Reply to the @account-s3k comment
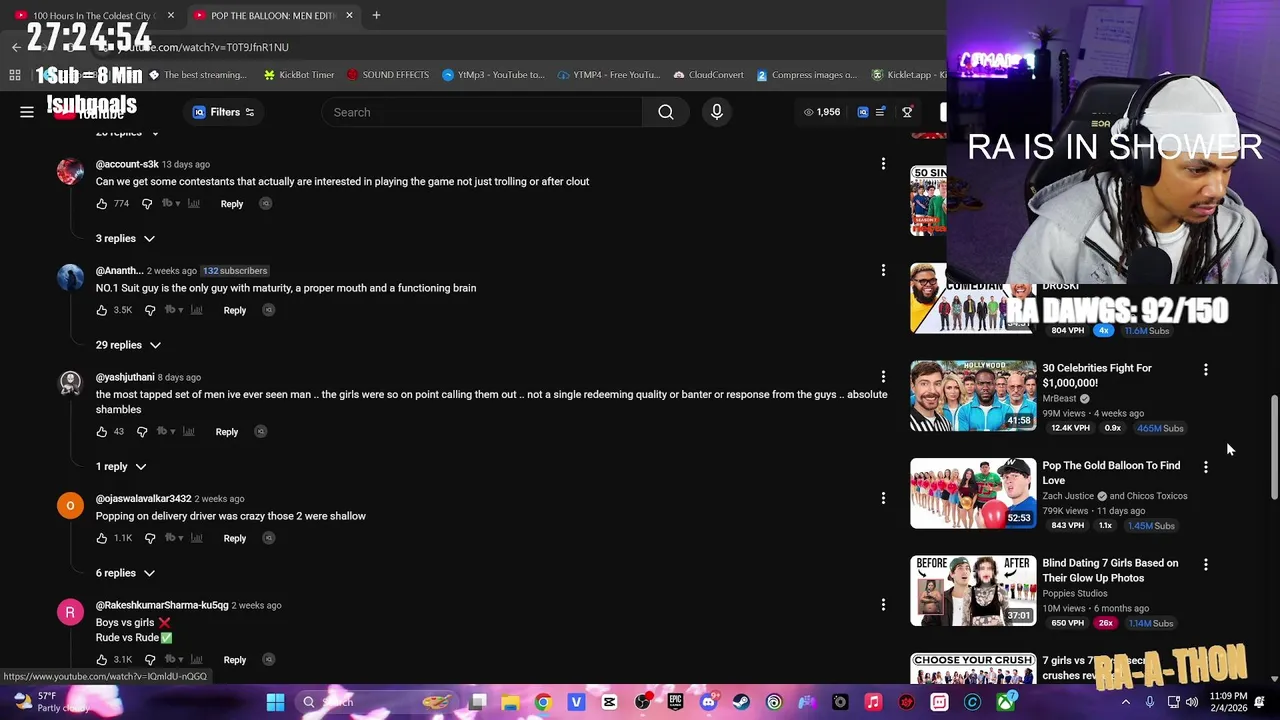The width and height of the screenshot is (1280, 720). [231, 204]
